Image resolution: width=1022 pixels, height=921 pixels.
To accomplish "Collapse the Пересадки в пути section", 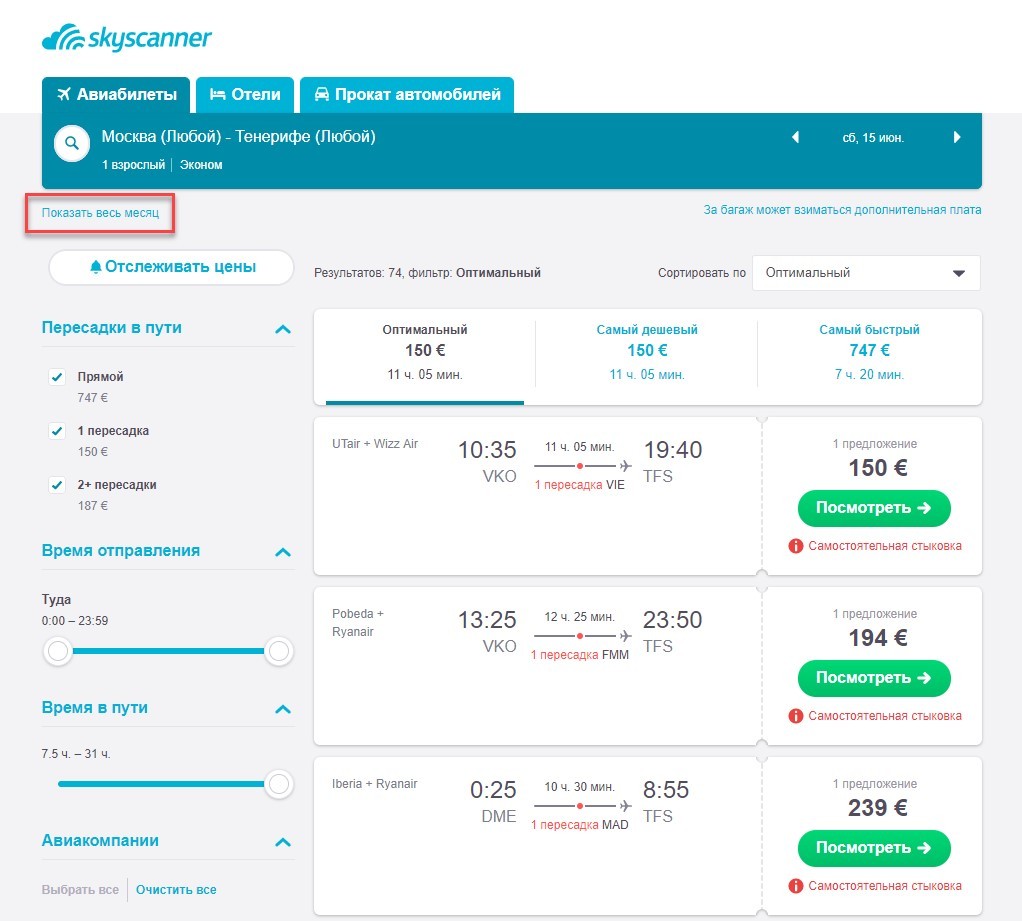I will point(283,329).
